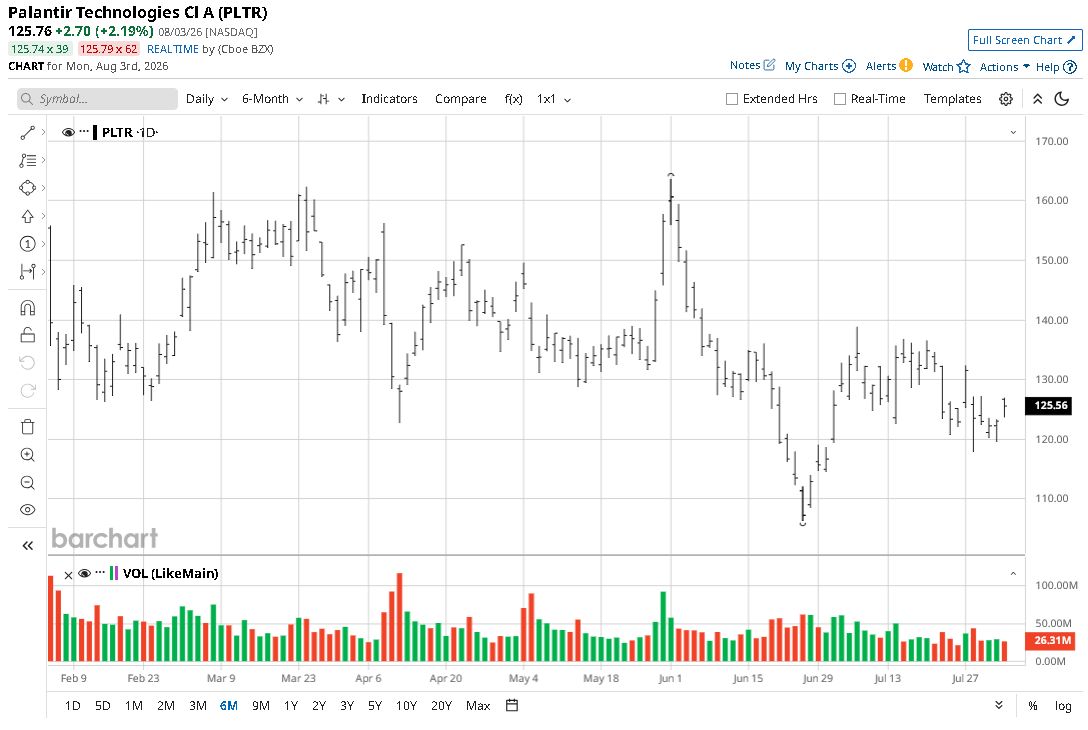The image size is (1088, 730).
Task: Collapse the left drawing toolbar
Action: pos(28,546)
